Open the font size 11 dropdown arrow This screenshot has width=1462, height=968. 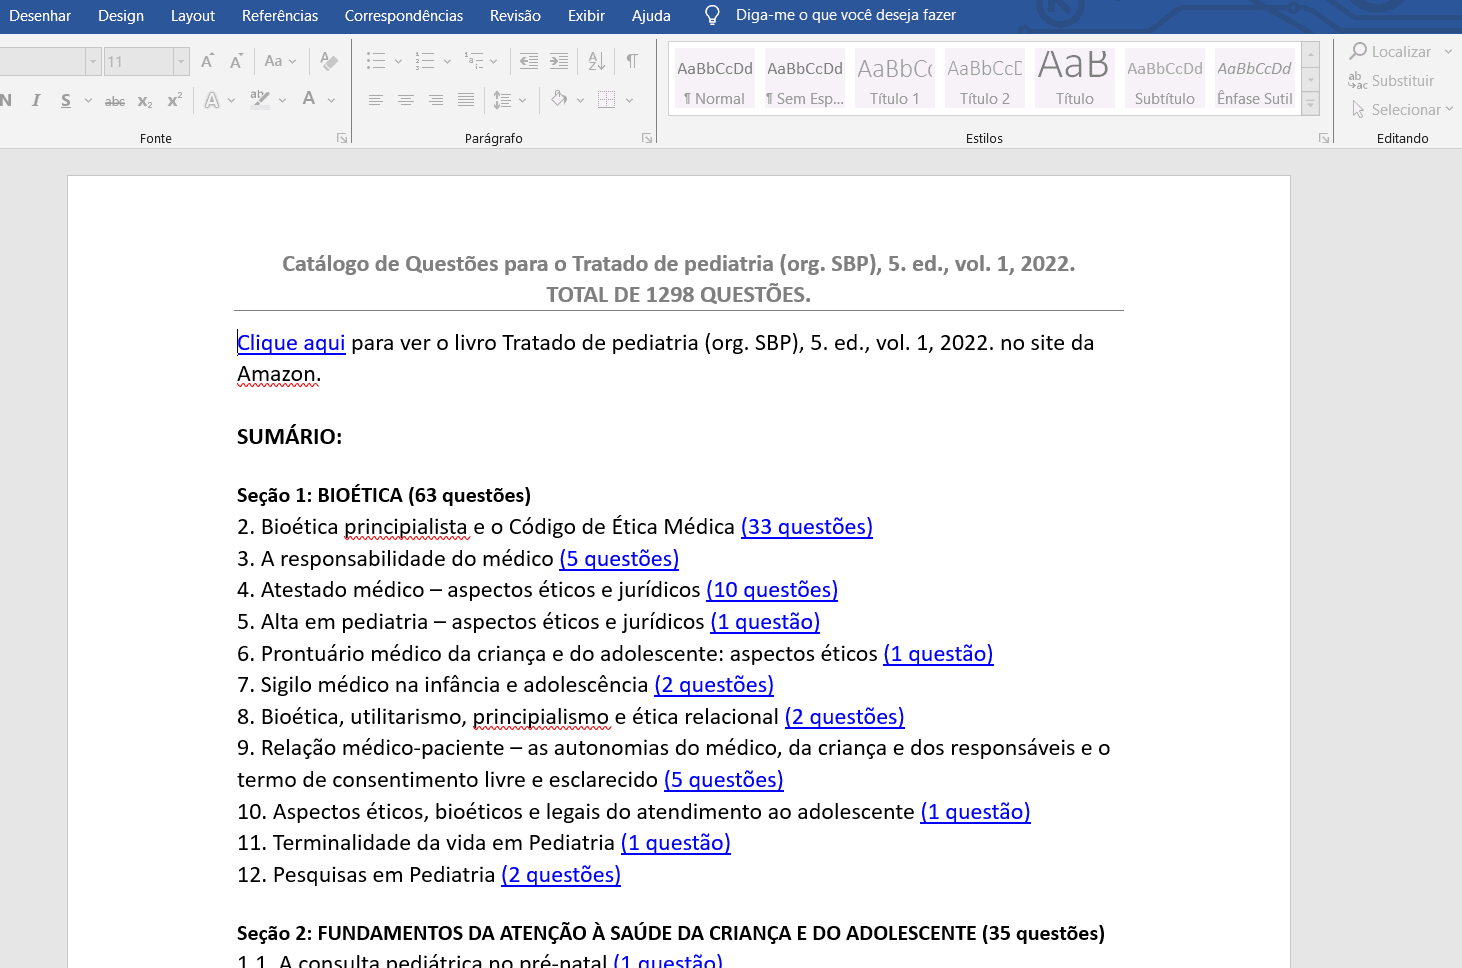pos(181,62)
